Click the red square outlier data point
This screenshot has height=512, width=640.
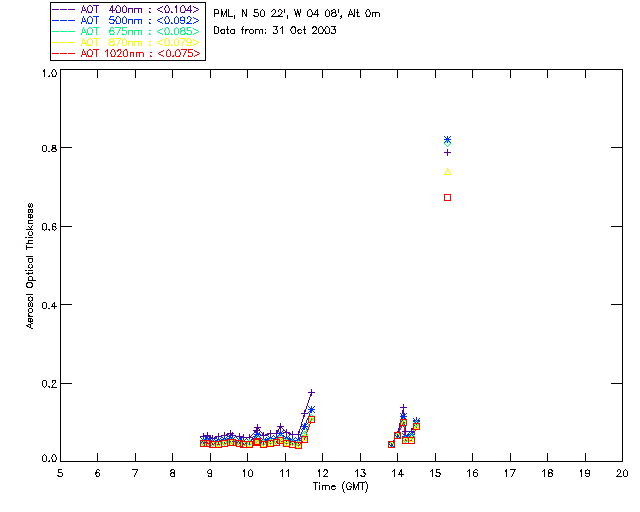(x=447, y=198)
